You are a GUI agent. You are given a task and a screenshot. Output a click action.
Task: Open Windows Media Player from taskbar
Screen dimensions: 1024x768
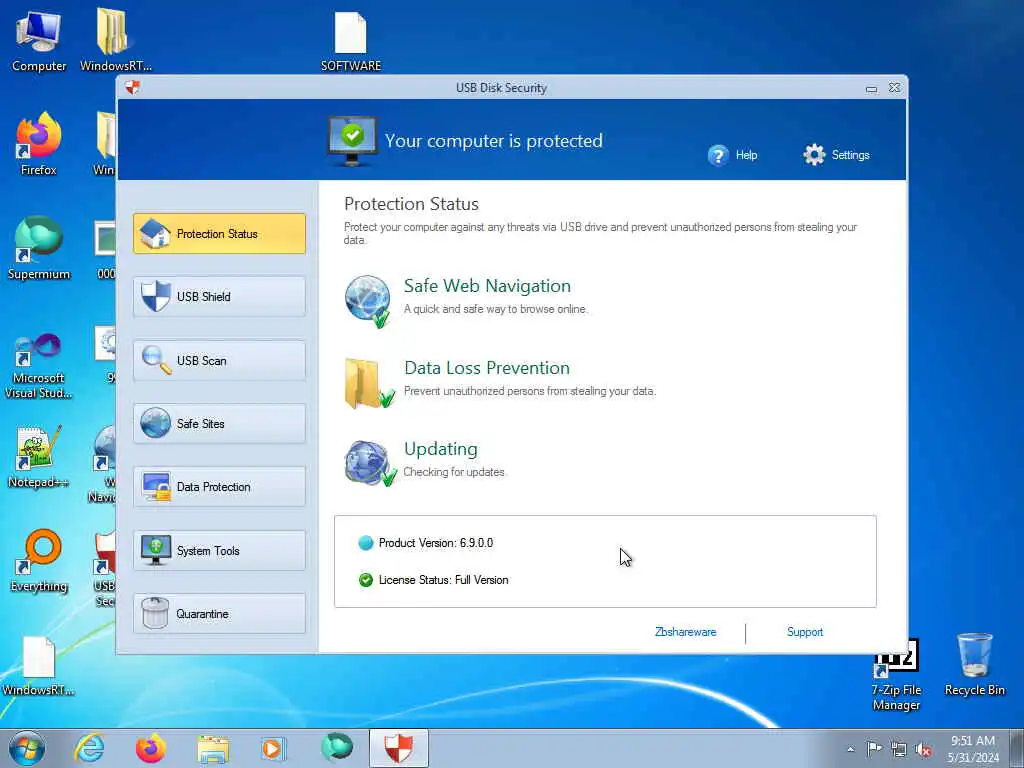click(273, 748)
